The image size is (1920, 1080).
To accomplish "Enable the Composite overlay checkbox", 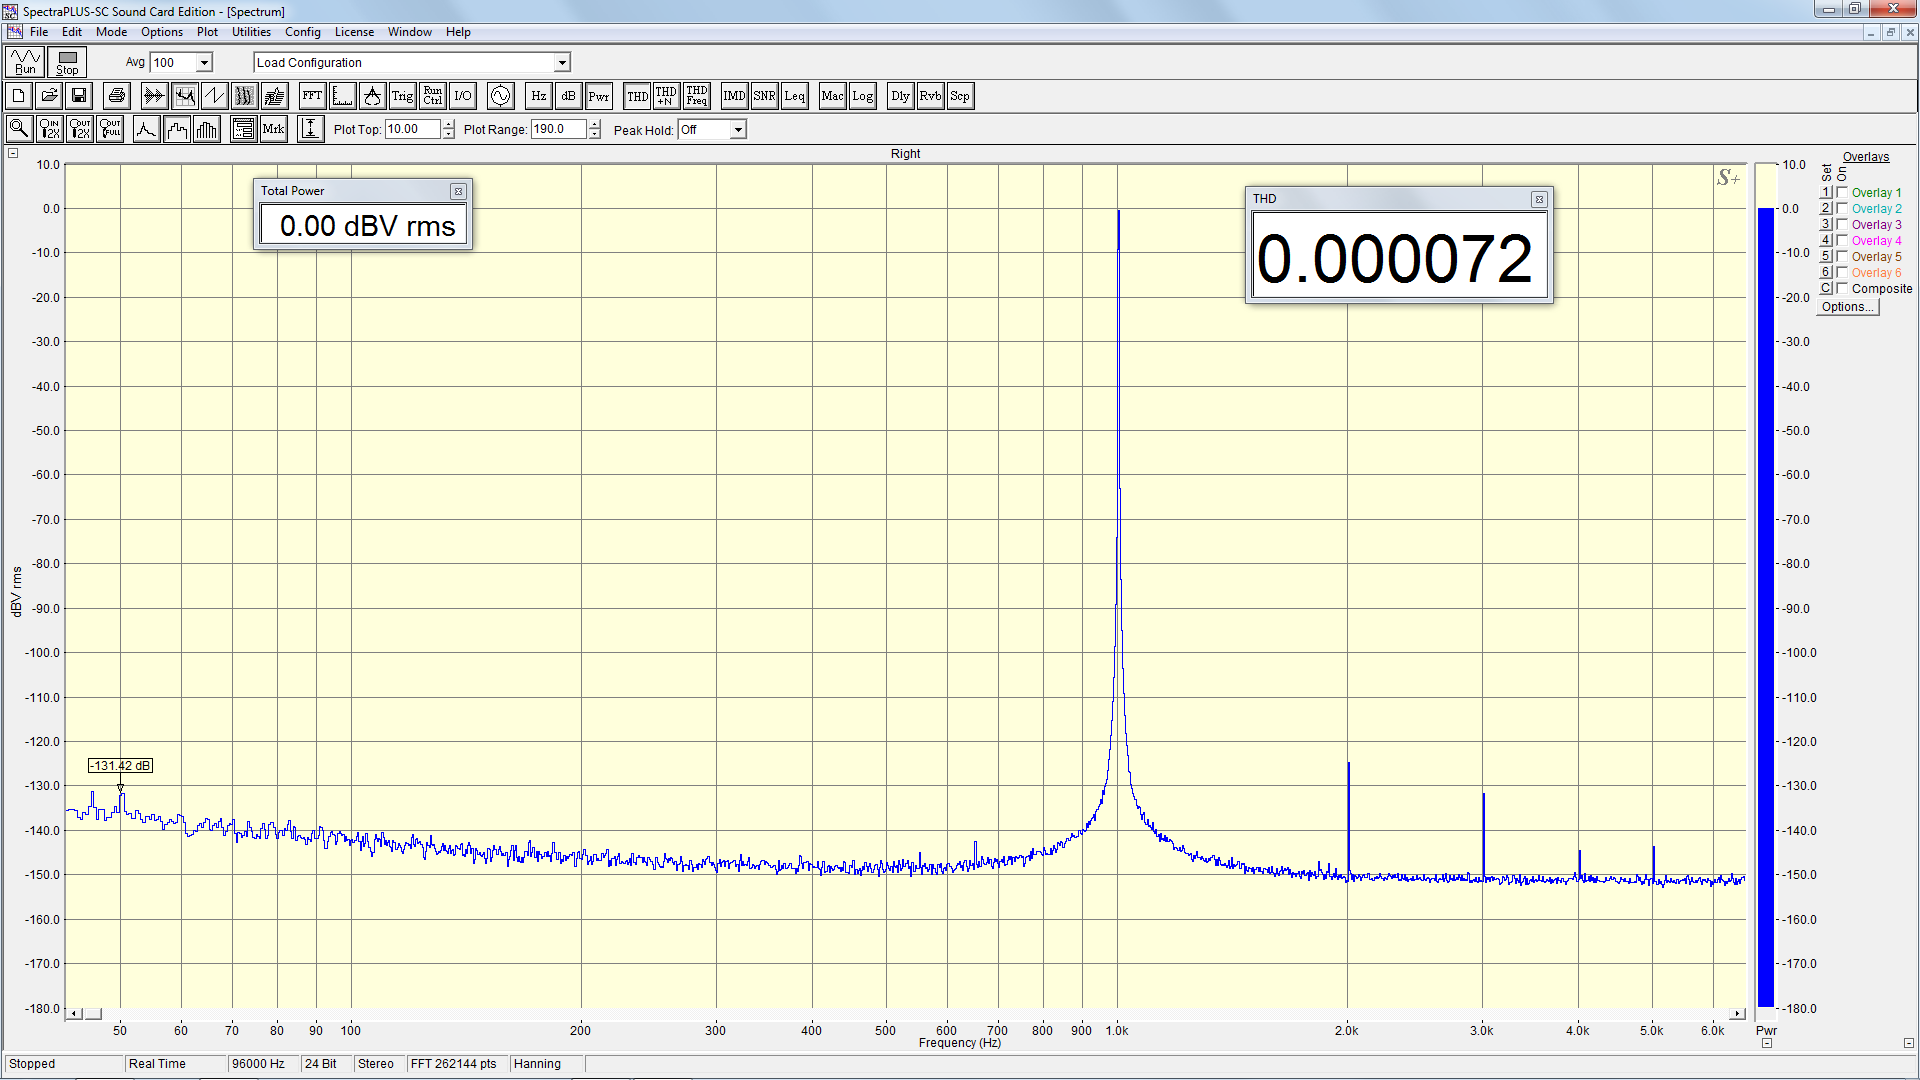I will [x=1842, y=288].
